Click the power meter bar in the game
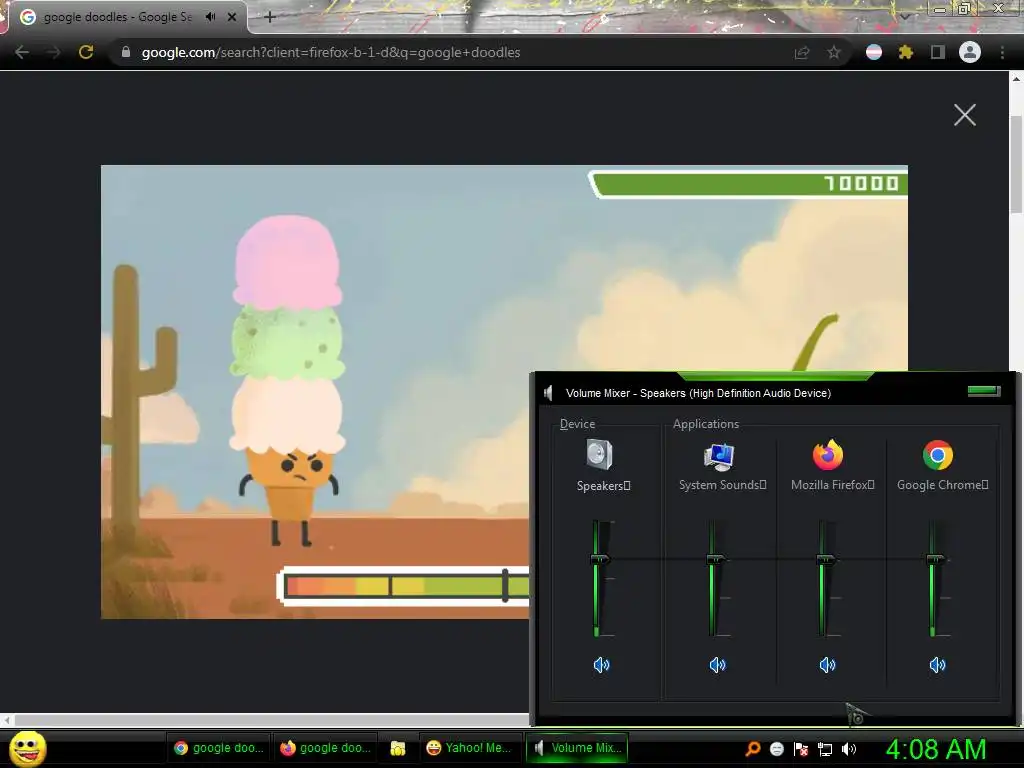The height and width of the screenshot is (768, 1024). (x=405, y=585)
